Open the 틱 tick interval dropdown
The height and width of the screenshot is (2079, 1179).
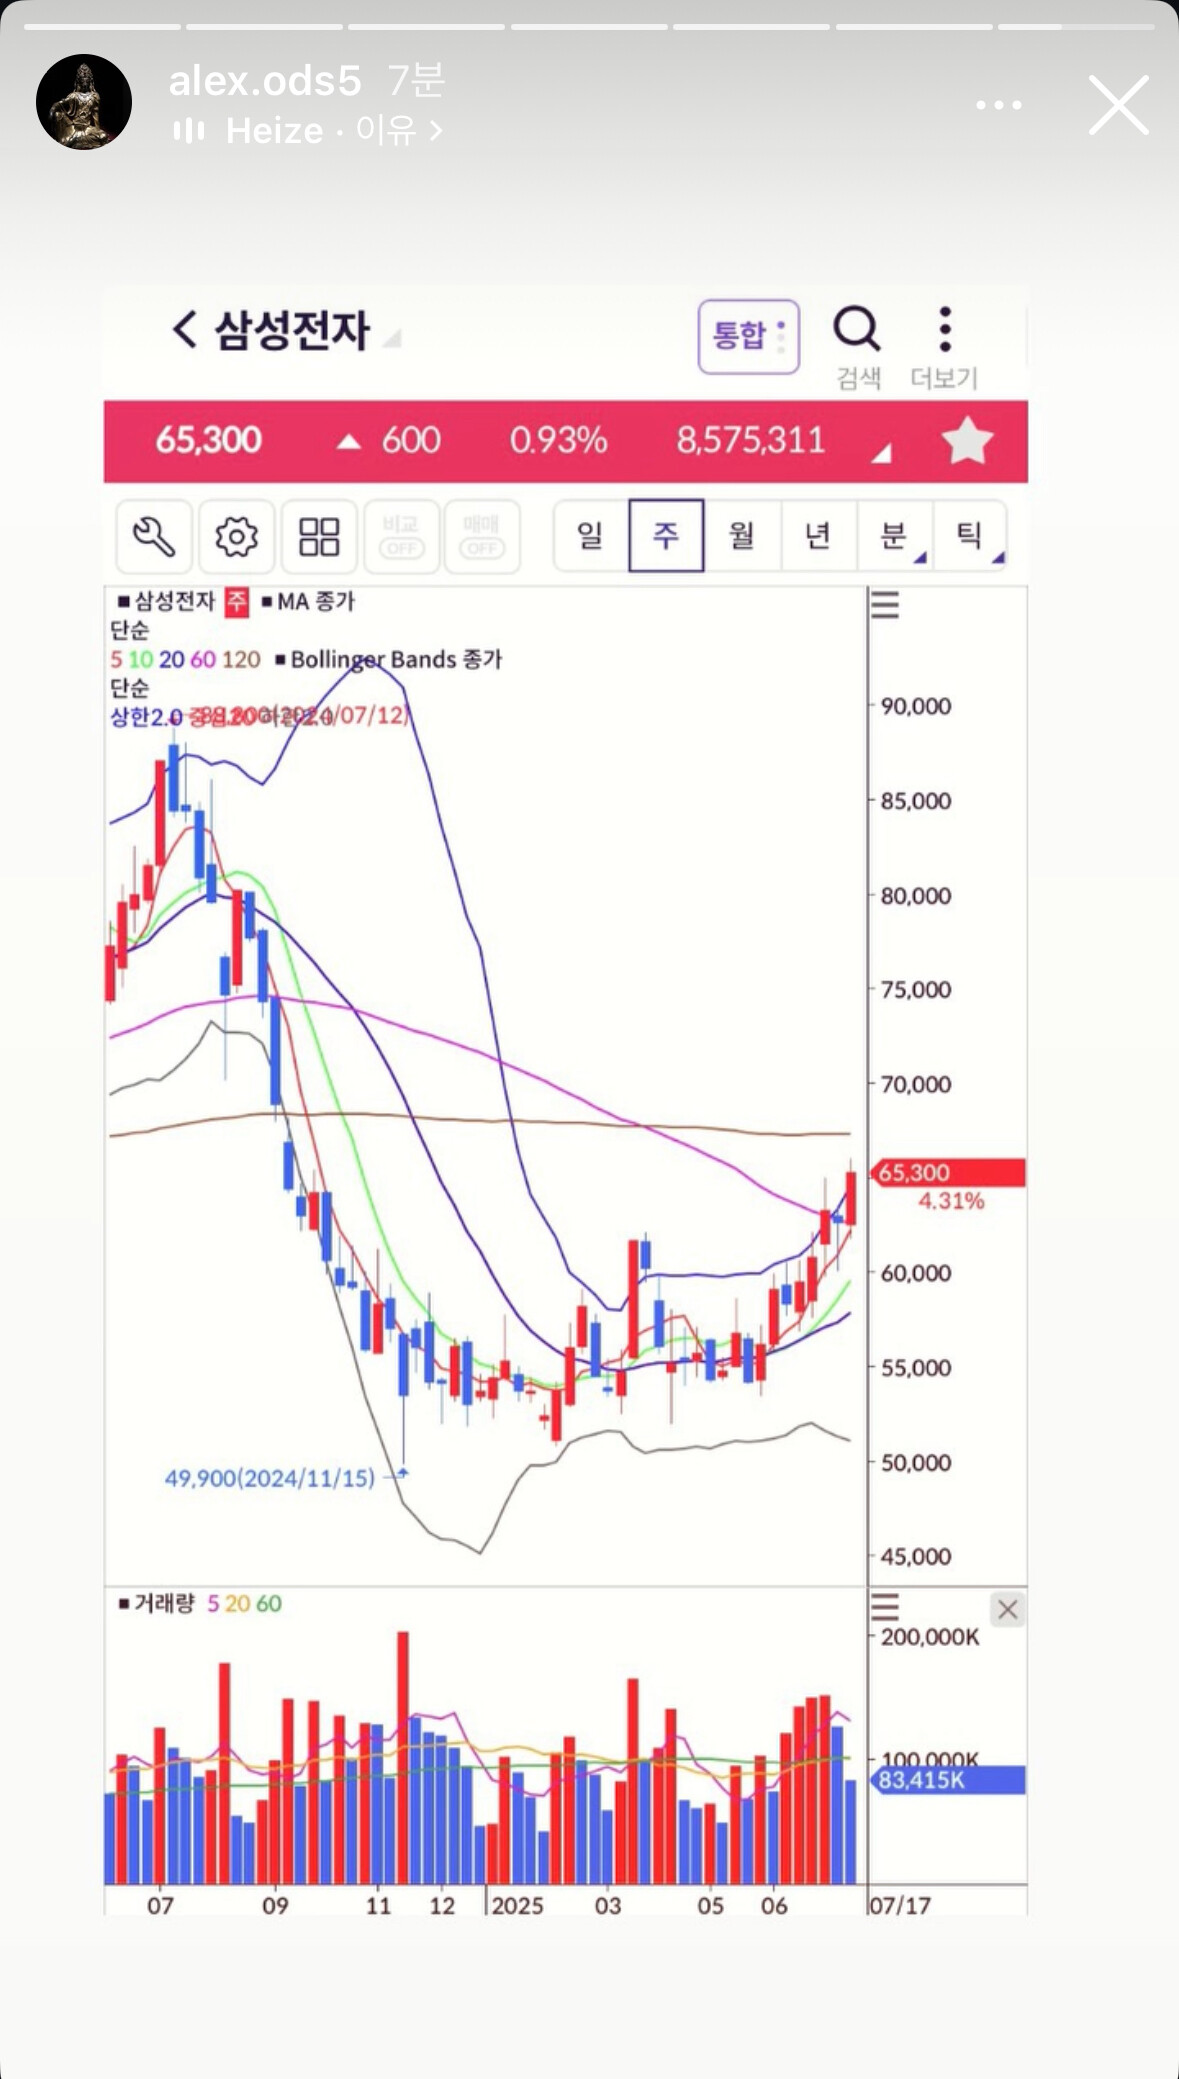970,535
